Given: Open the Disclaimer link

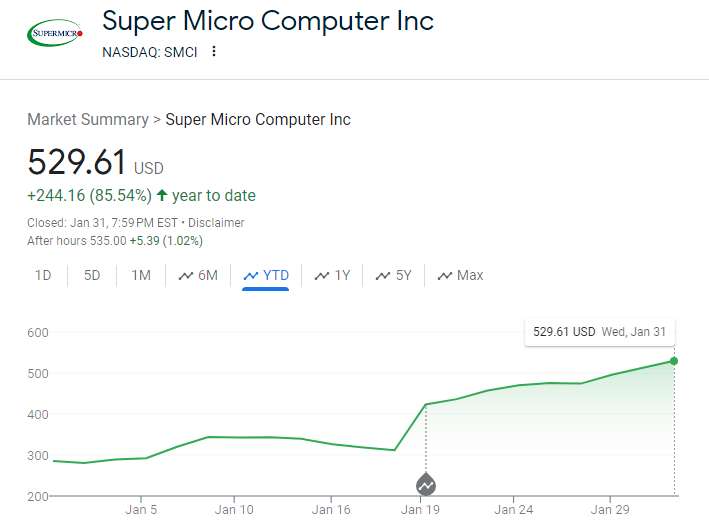Looking at the screenshot, I should click(216, 223).
